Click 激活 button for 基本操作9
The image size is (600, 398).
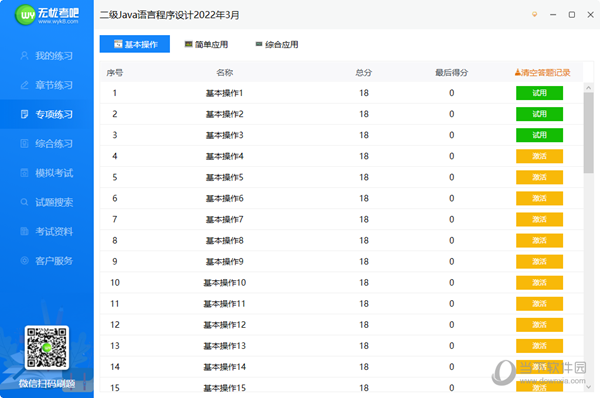(539, 261)
